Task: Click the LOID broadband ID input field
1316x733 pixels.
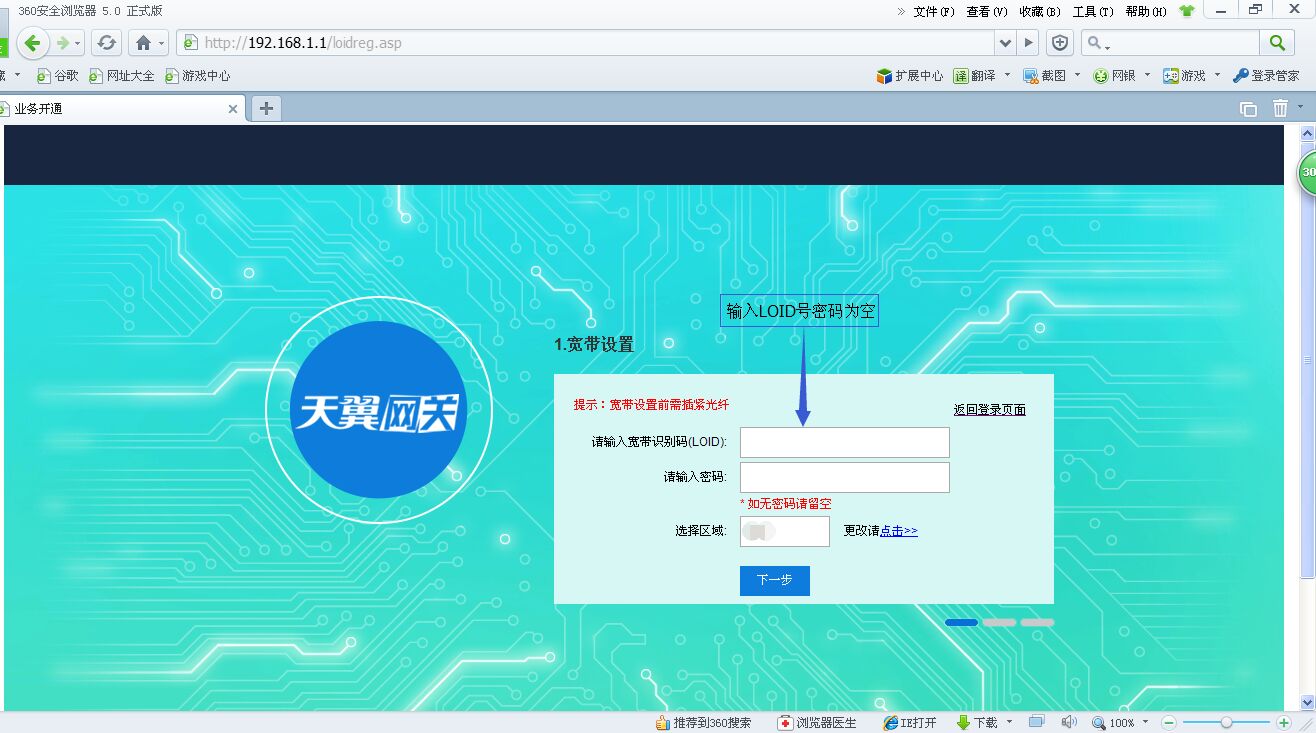Action: (844, 442)
